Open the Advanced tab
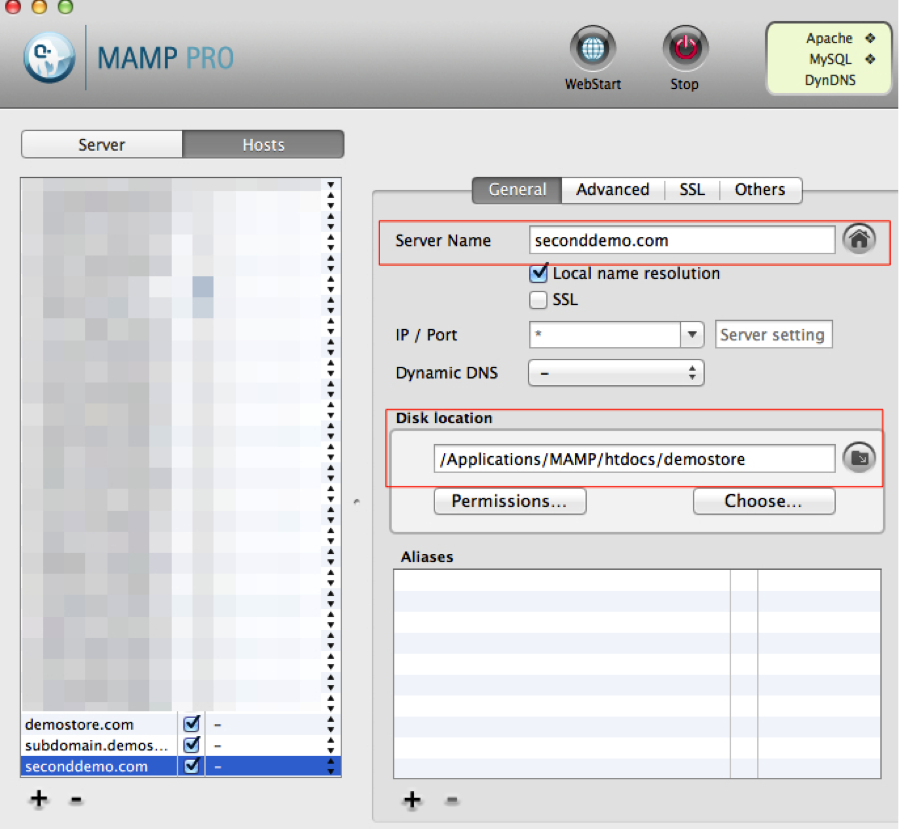 (x=613, y=190)
